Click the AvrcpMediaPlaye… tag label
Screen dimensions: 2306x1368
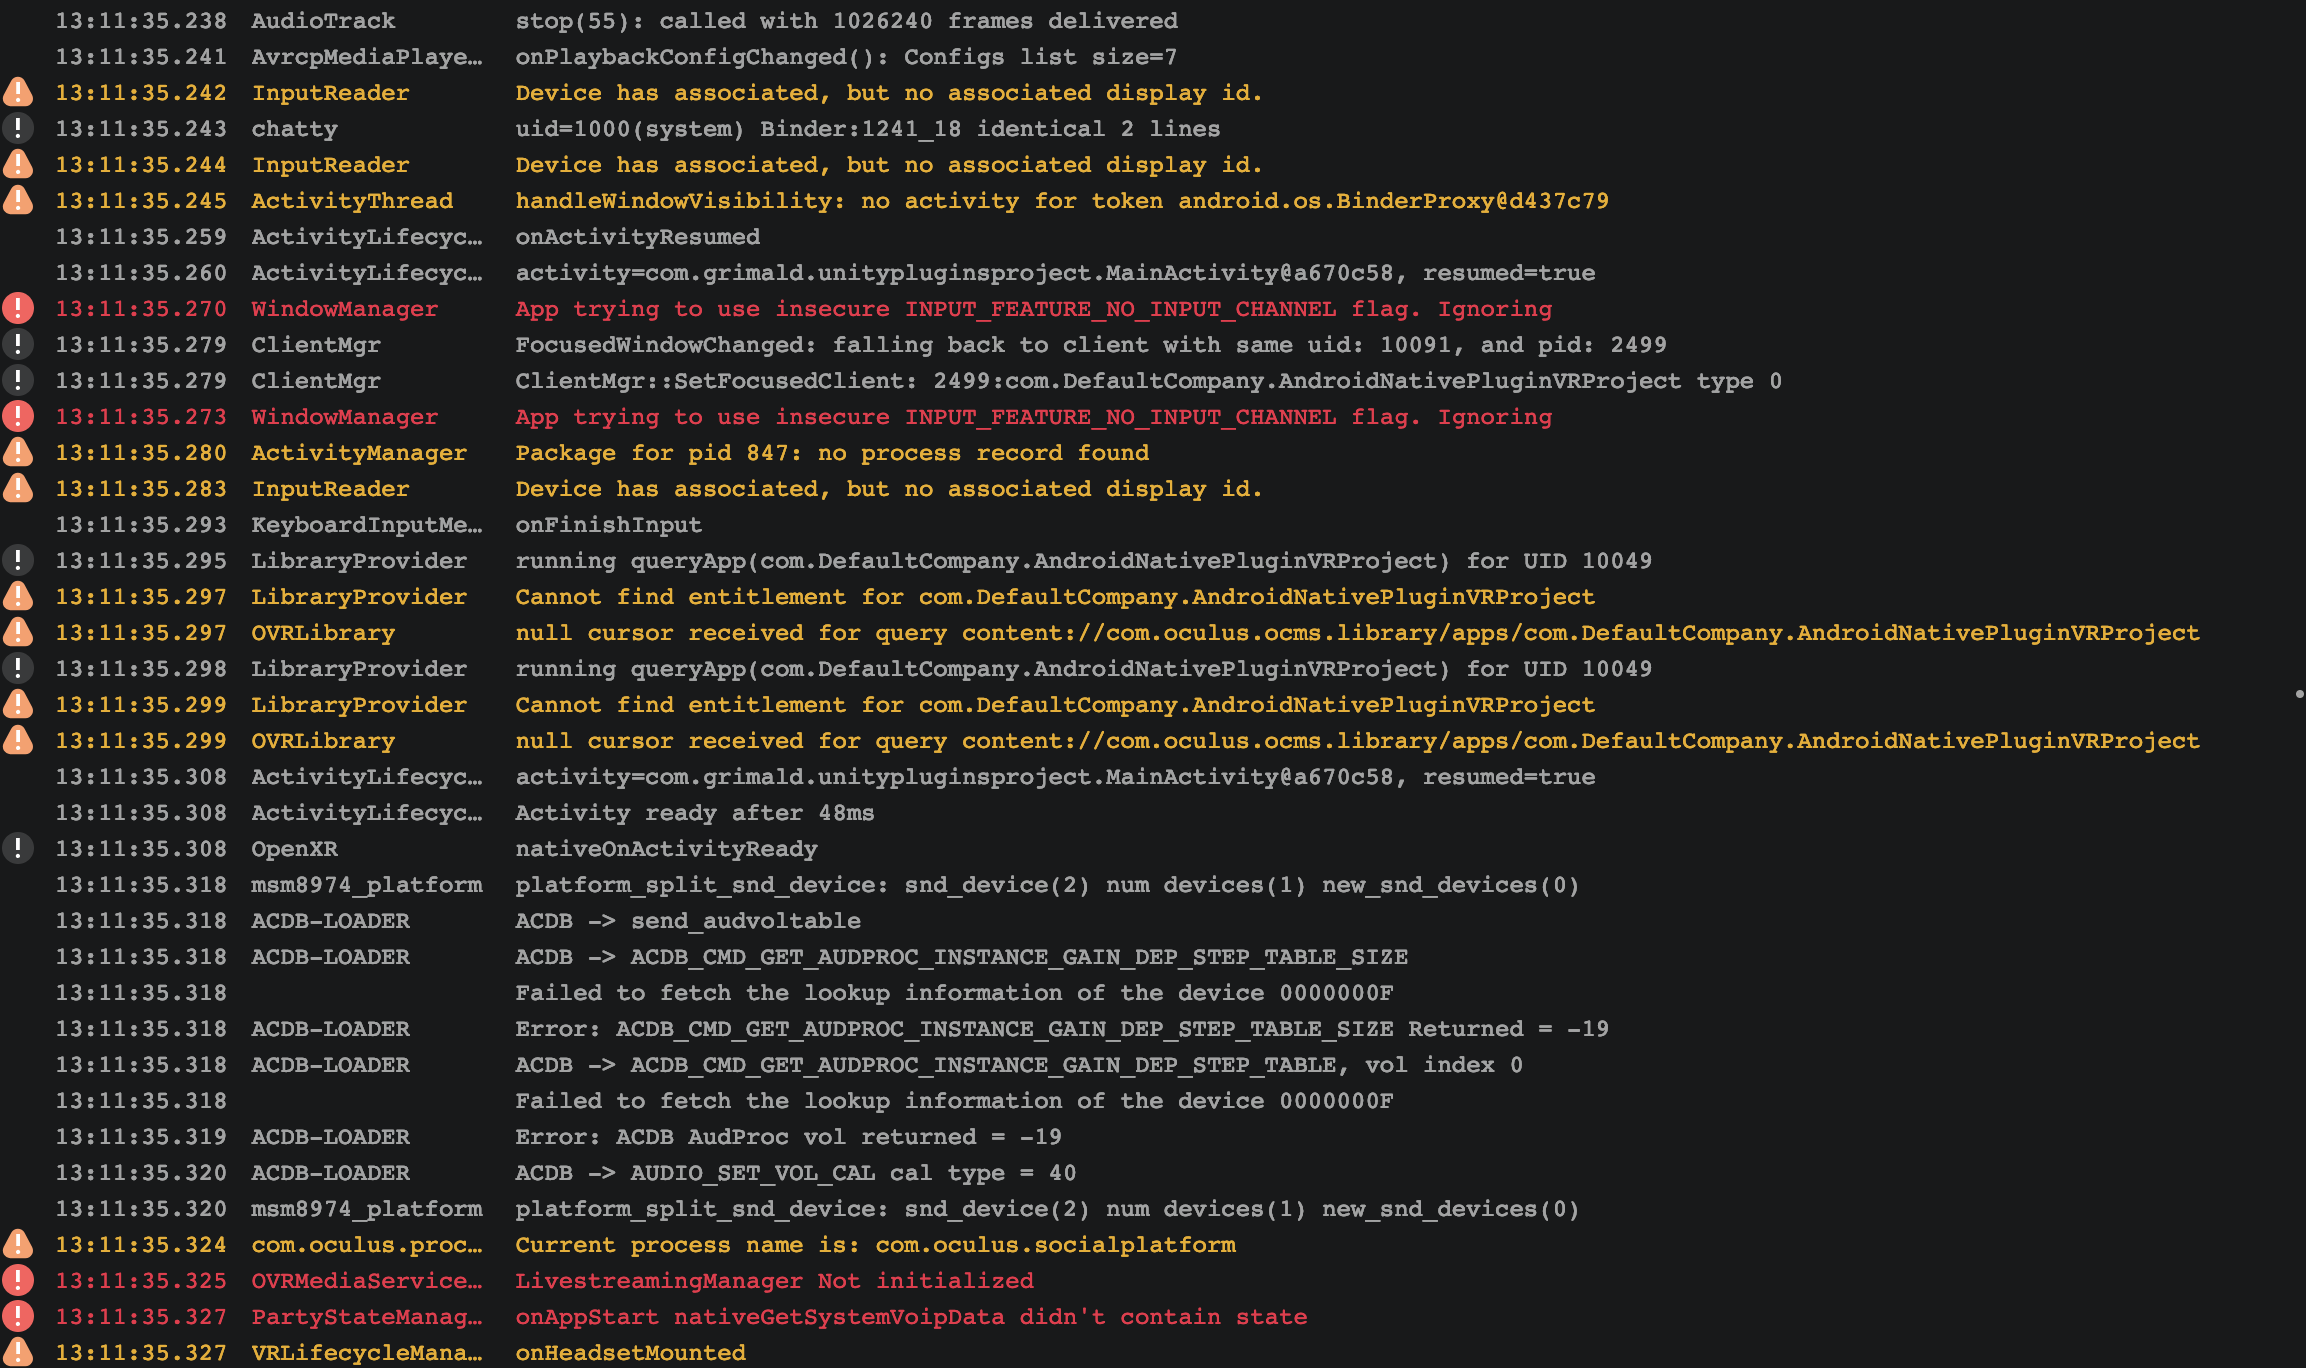(366, 57)
